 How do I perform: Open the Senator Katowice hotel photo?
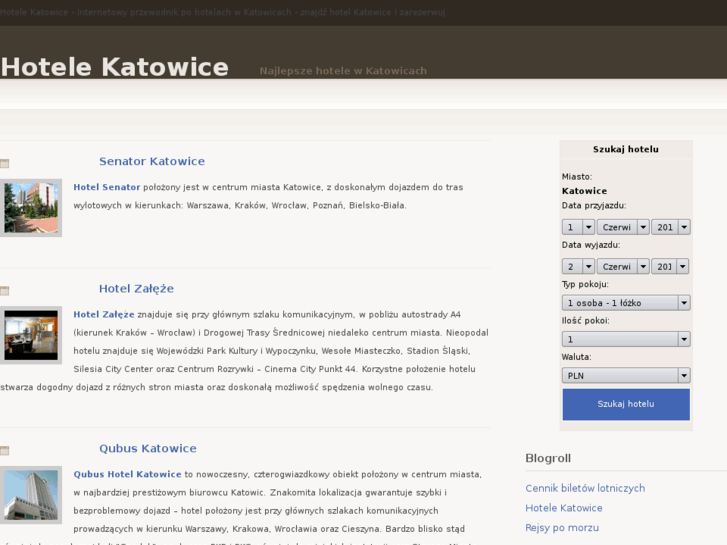[31, 208]
